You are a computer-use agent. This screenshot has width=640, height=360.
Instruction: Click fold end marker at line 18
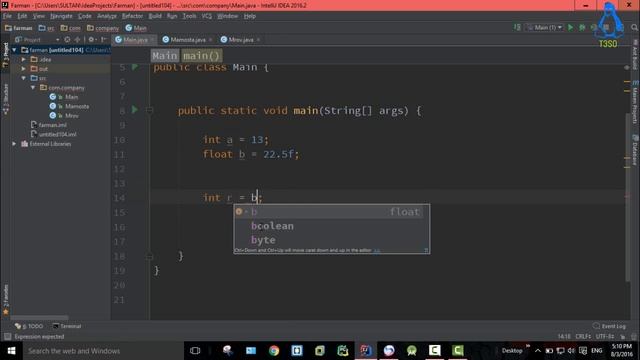pyautogui.click(x=149, y=256)
